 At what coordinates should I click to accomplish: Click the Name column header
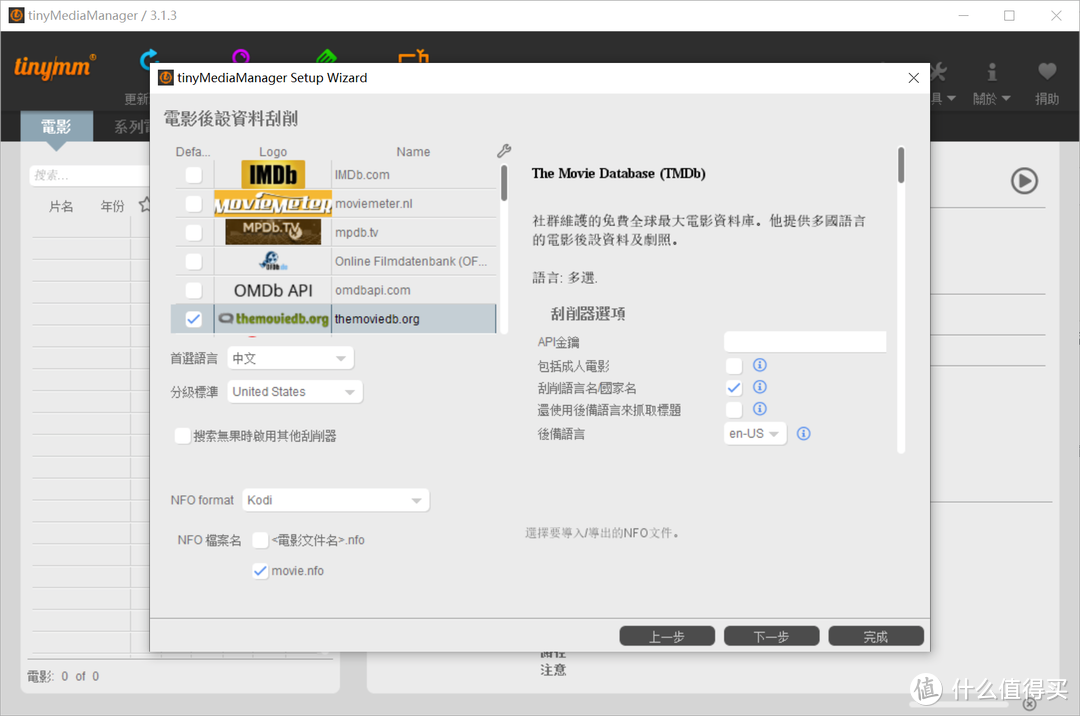point(413,151)
